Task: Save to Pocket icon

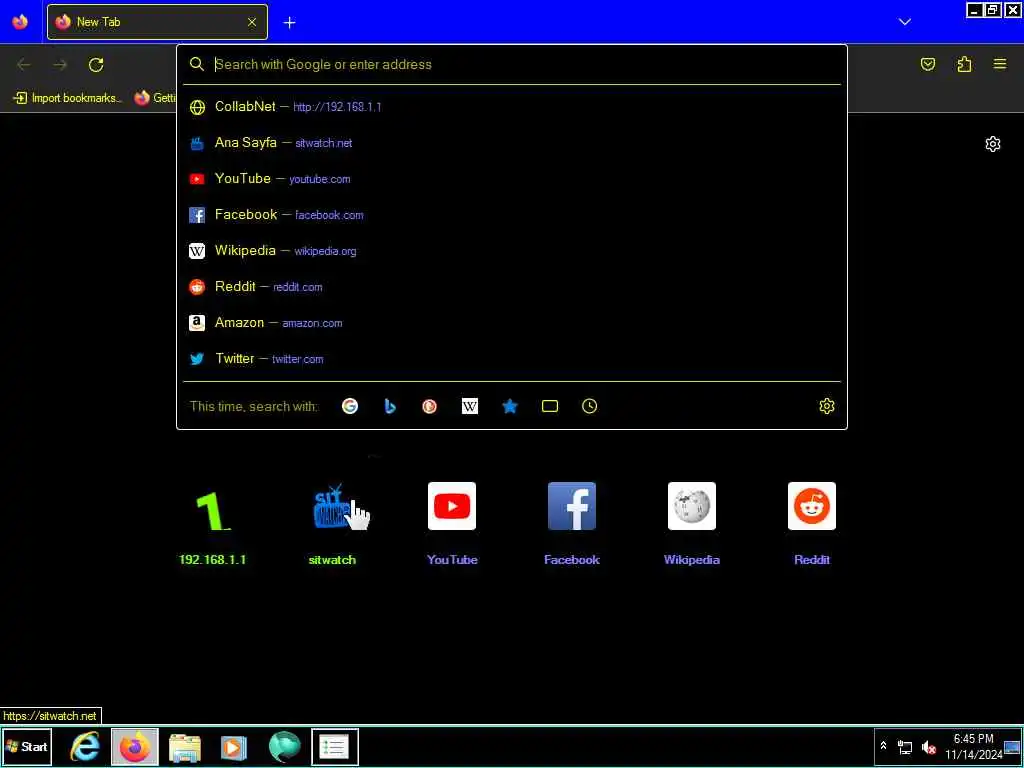Action: tap(928, 64)
